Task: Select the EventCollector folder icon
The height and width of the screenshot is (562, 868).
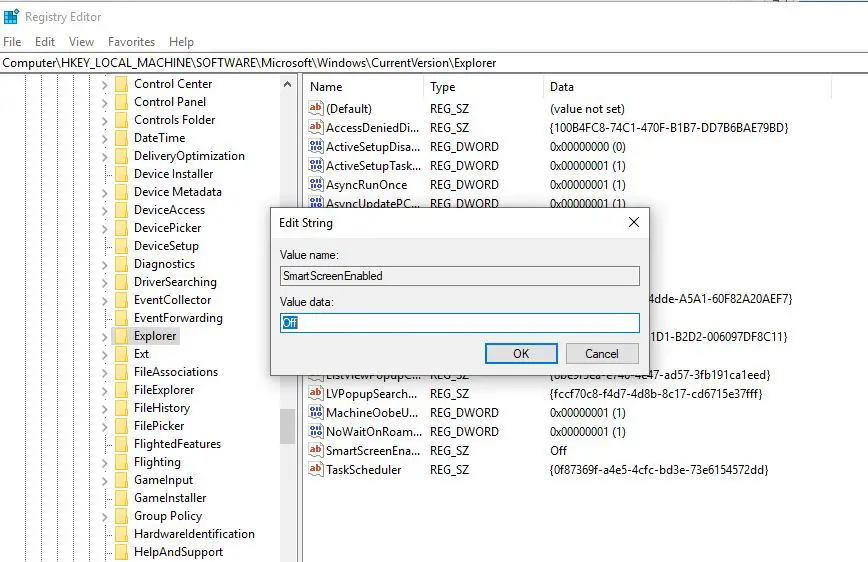Action: pos(121,300)
